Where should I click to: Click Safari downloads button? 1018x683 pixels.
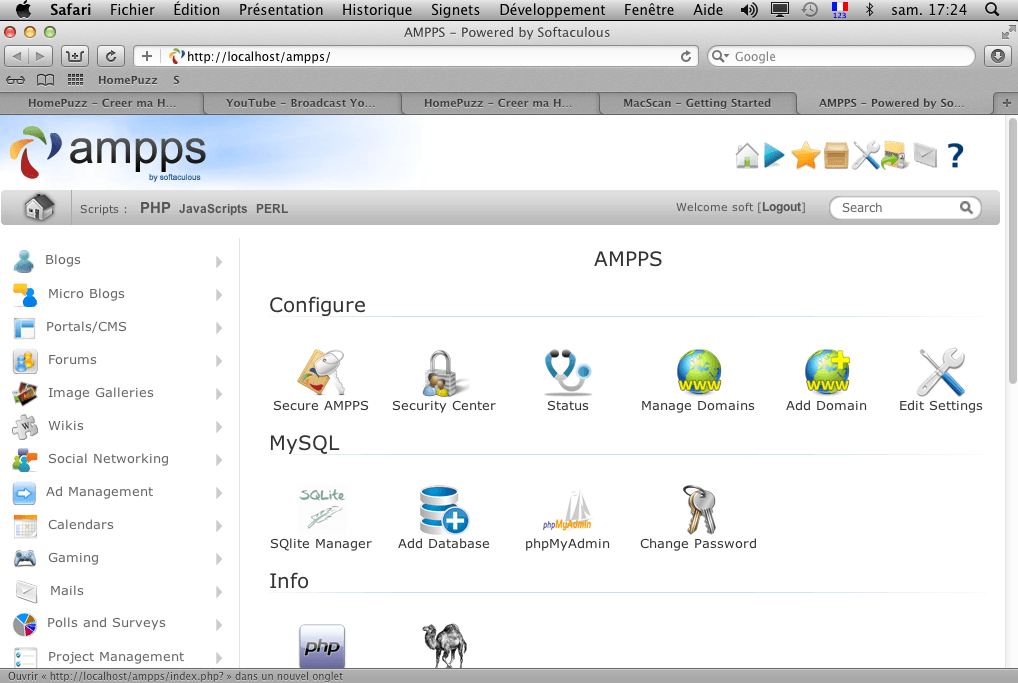tap(998, 56)
